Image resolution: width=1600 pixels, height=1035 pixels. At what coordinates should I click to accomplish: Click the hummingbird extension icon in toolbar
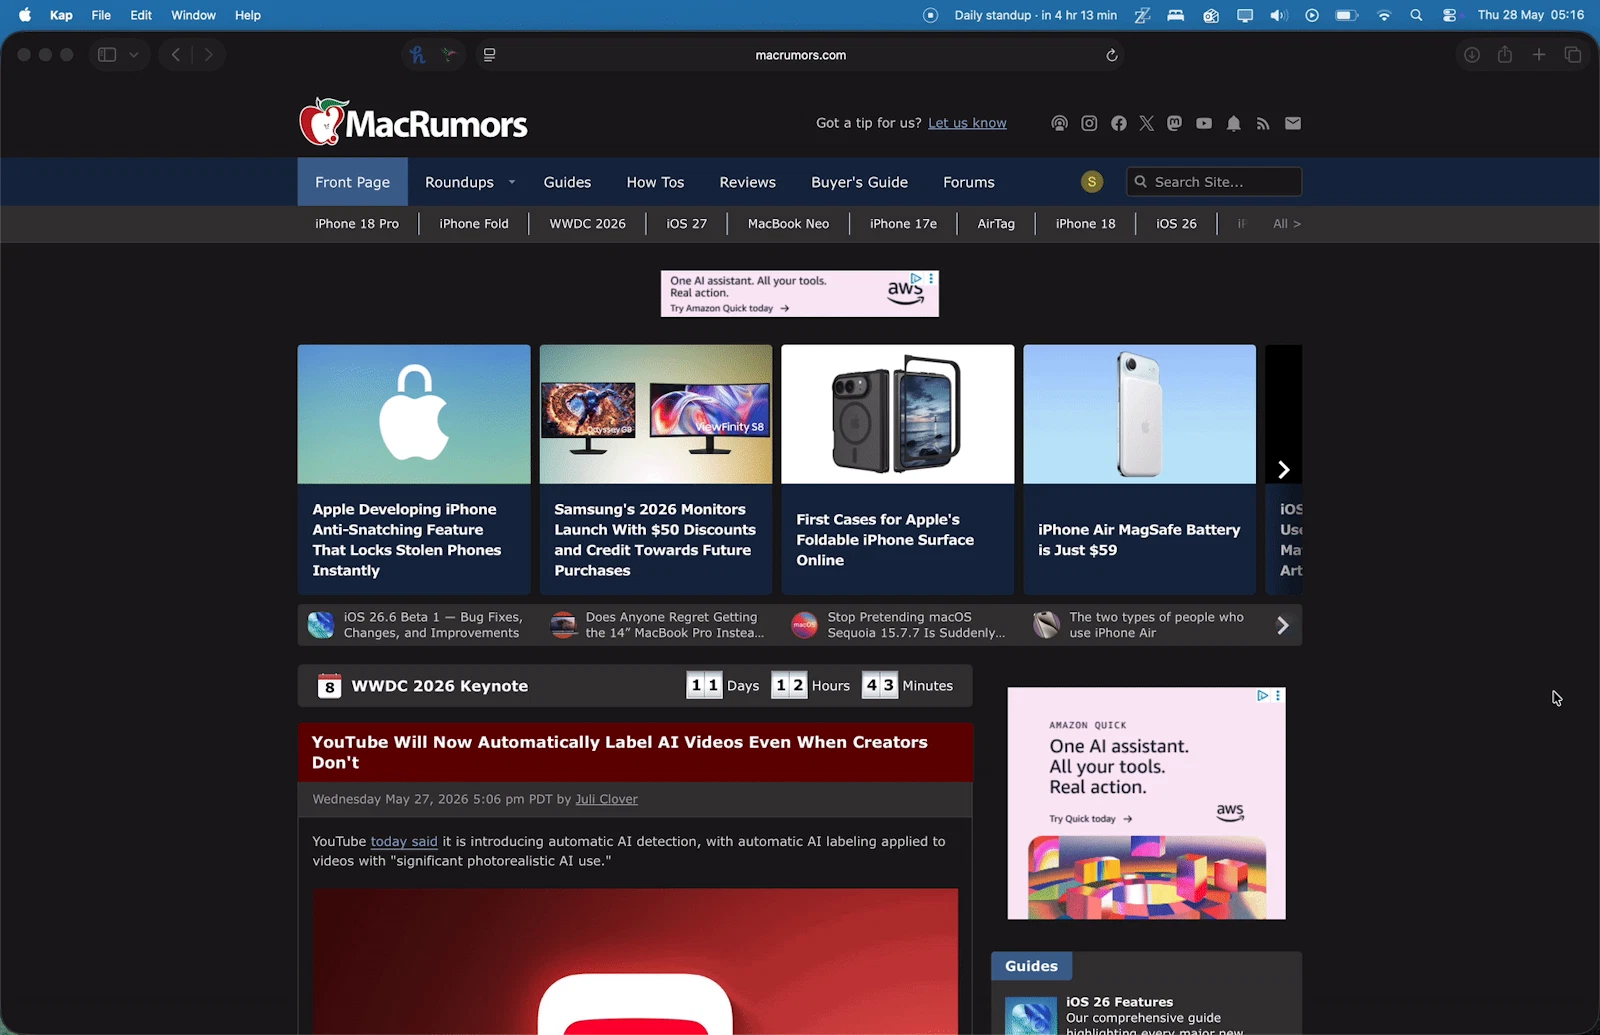point(449,55)
